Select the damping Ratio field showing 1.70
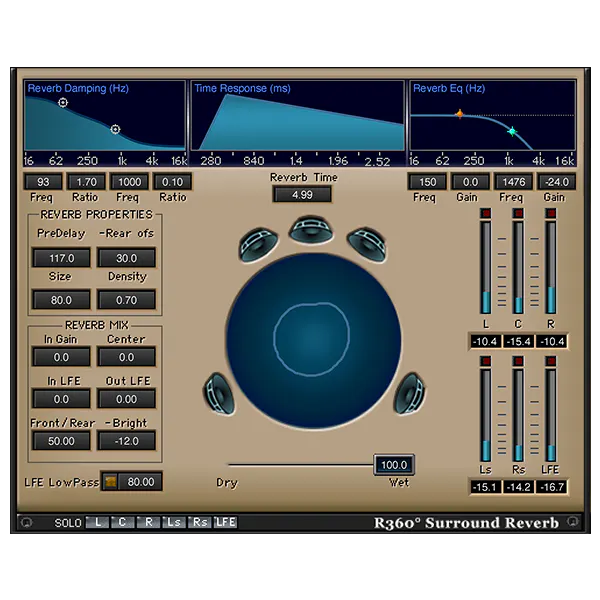 click(86, 182)
